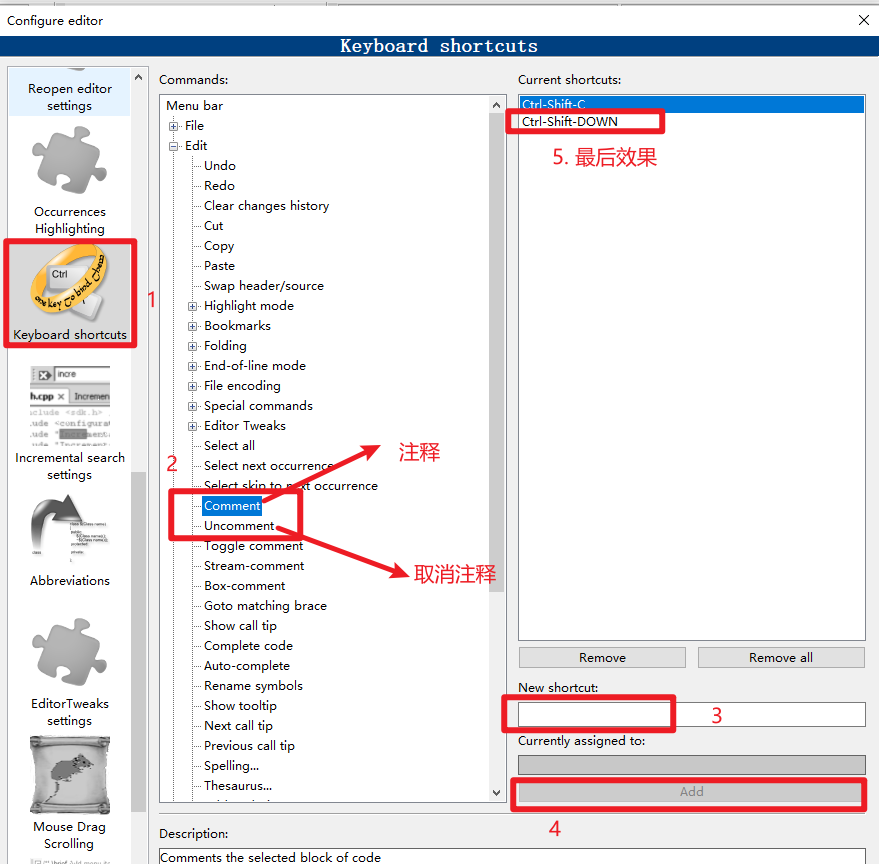Select the Show call tip command
The width and height of the screenshot is (879, 864).
tap(240, 626)
